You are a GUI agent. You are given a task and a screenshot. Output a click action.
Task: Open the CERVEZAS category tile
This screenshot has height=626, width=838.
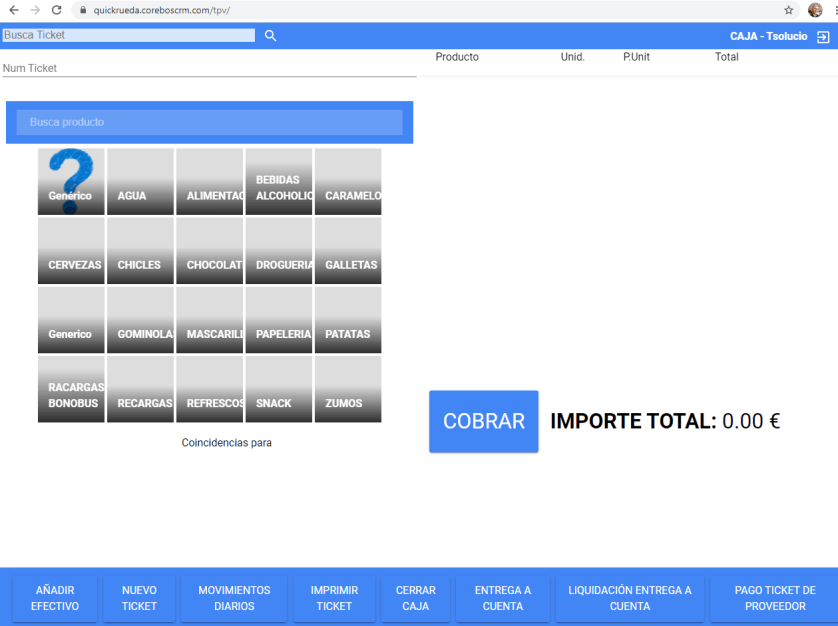71,251
